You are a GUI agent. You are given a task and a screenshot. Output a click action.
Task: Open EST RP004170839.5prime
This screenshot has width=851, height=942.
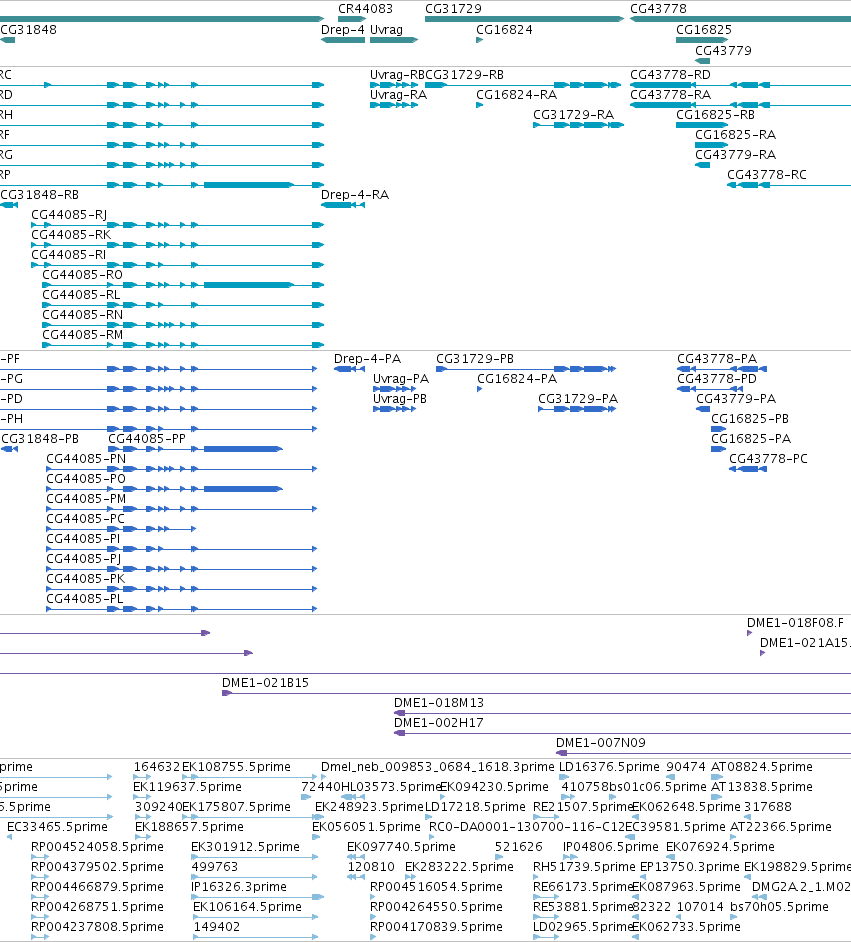[x=436, y=927]
